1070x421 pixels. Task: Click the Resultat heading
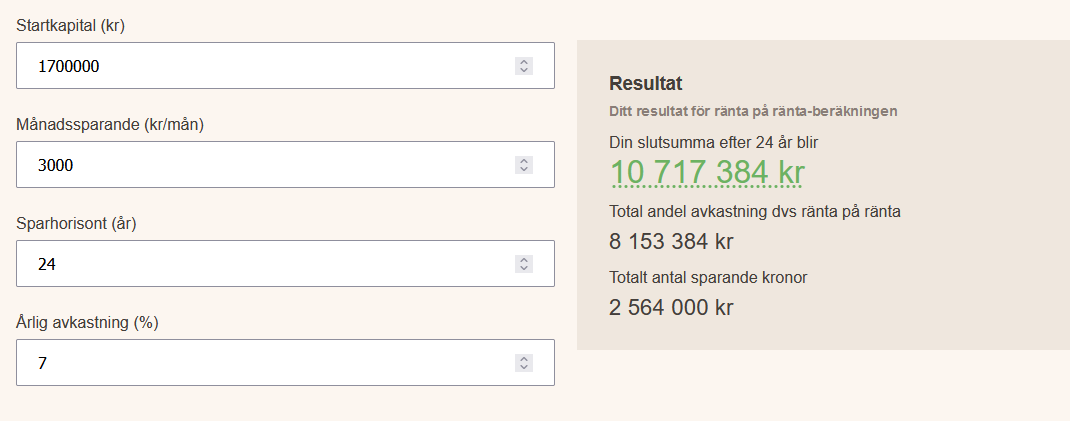(x=645, y=84)
